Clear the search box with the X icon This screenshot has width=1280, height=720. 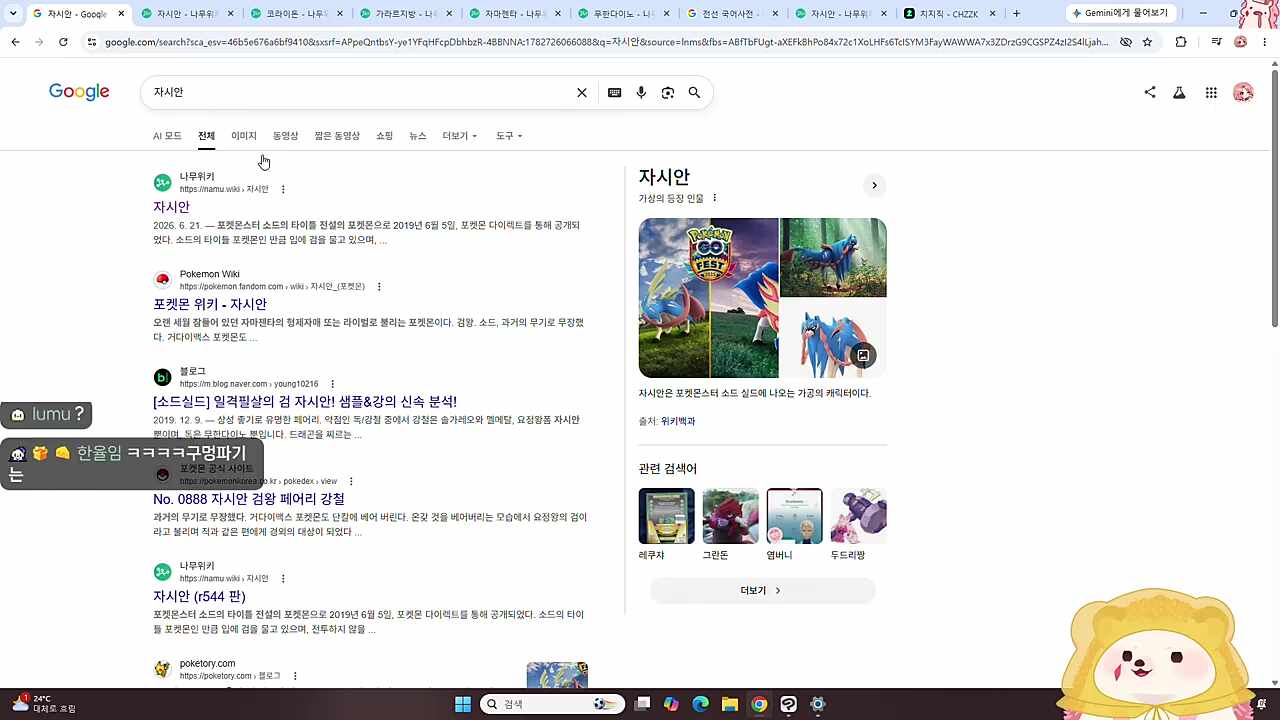pyautogui.click(x=582, y=92)
